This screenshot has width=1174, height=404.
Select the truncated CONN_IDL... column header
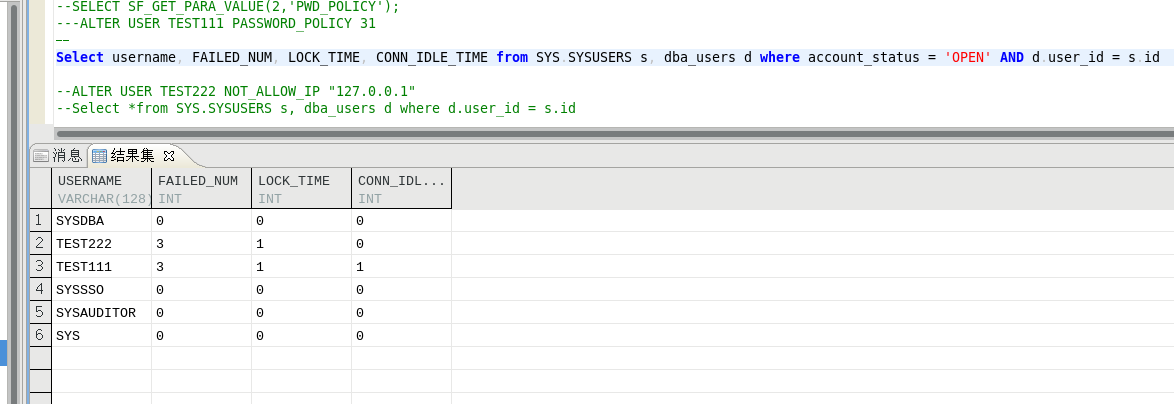(401, 189)
